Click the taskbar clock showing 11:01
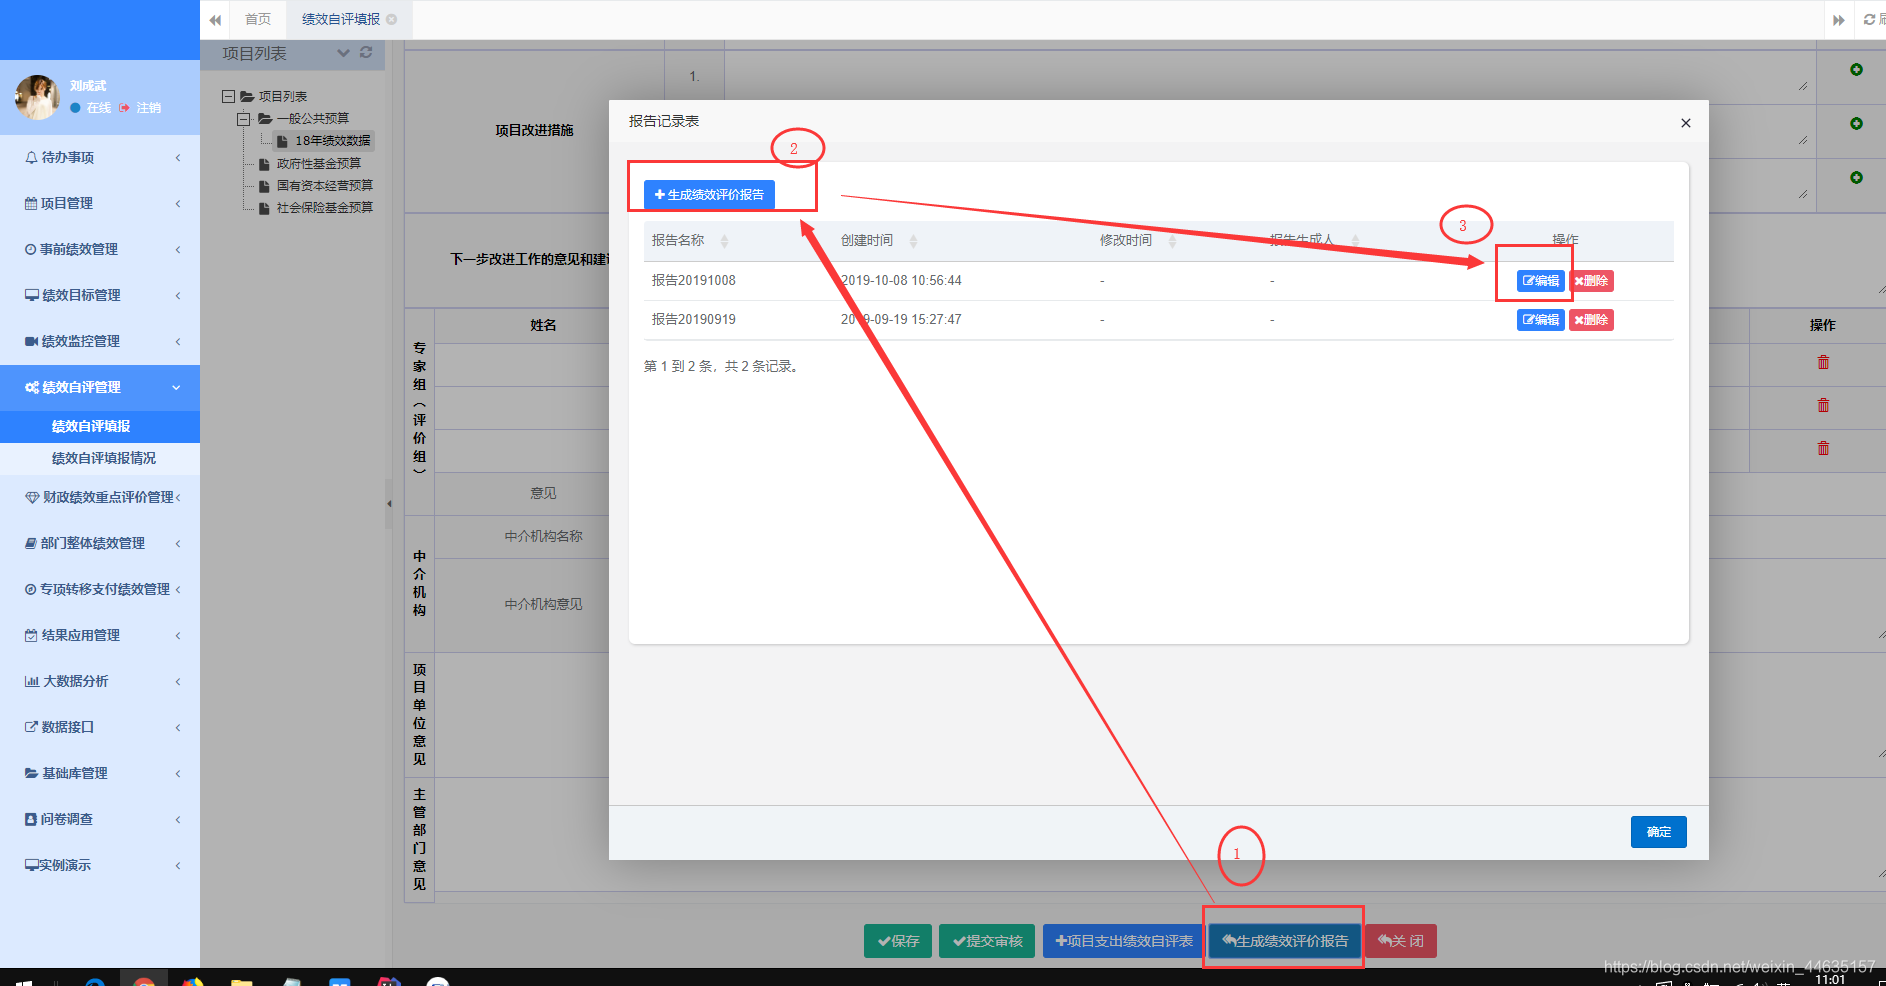 point(1830,980)
